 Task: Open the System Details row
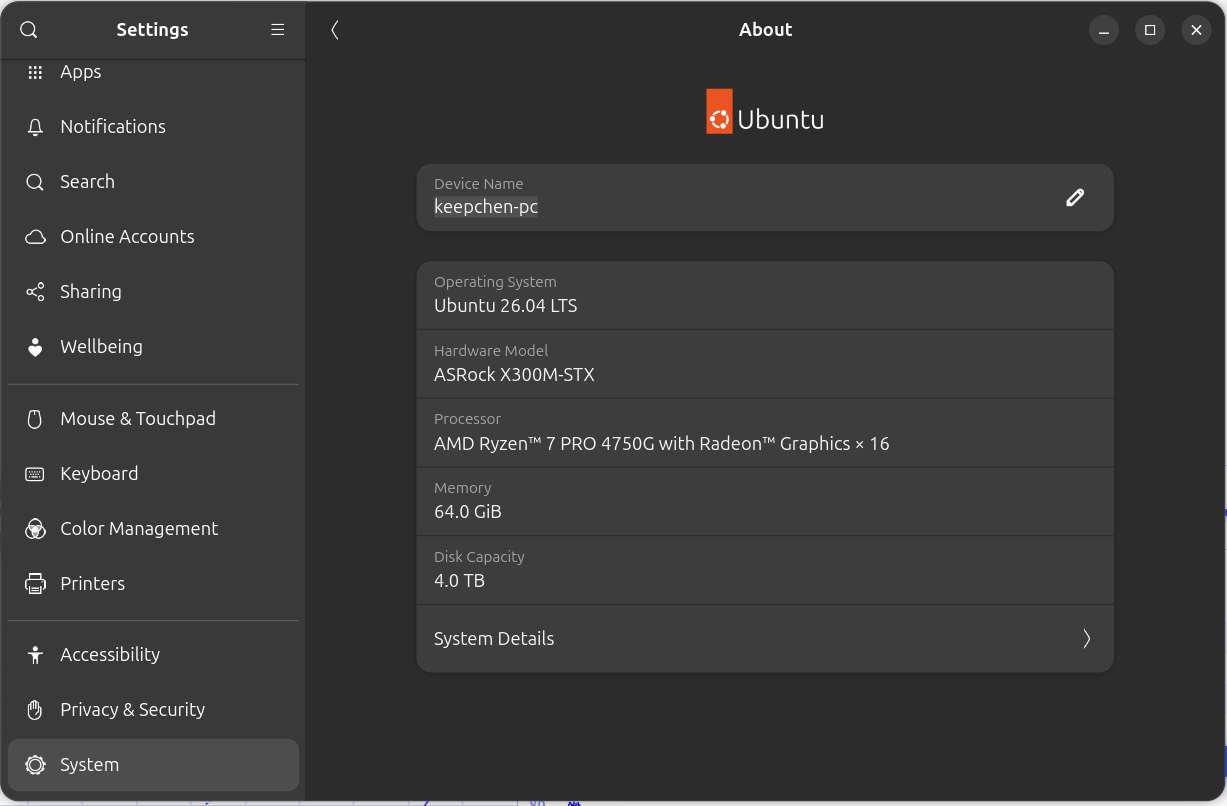tap(765, 638)
